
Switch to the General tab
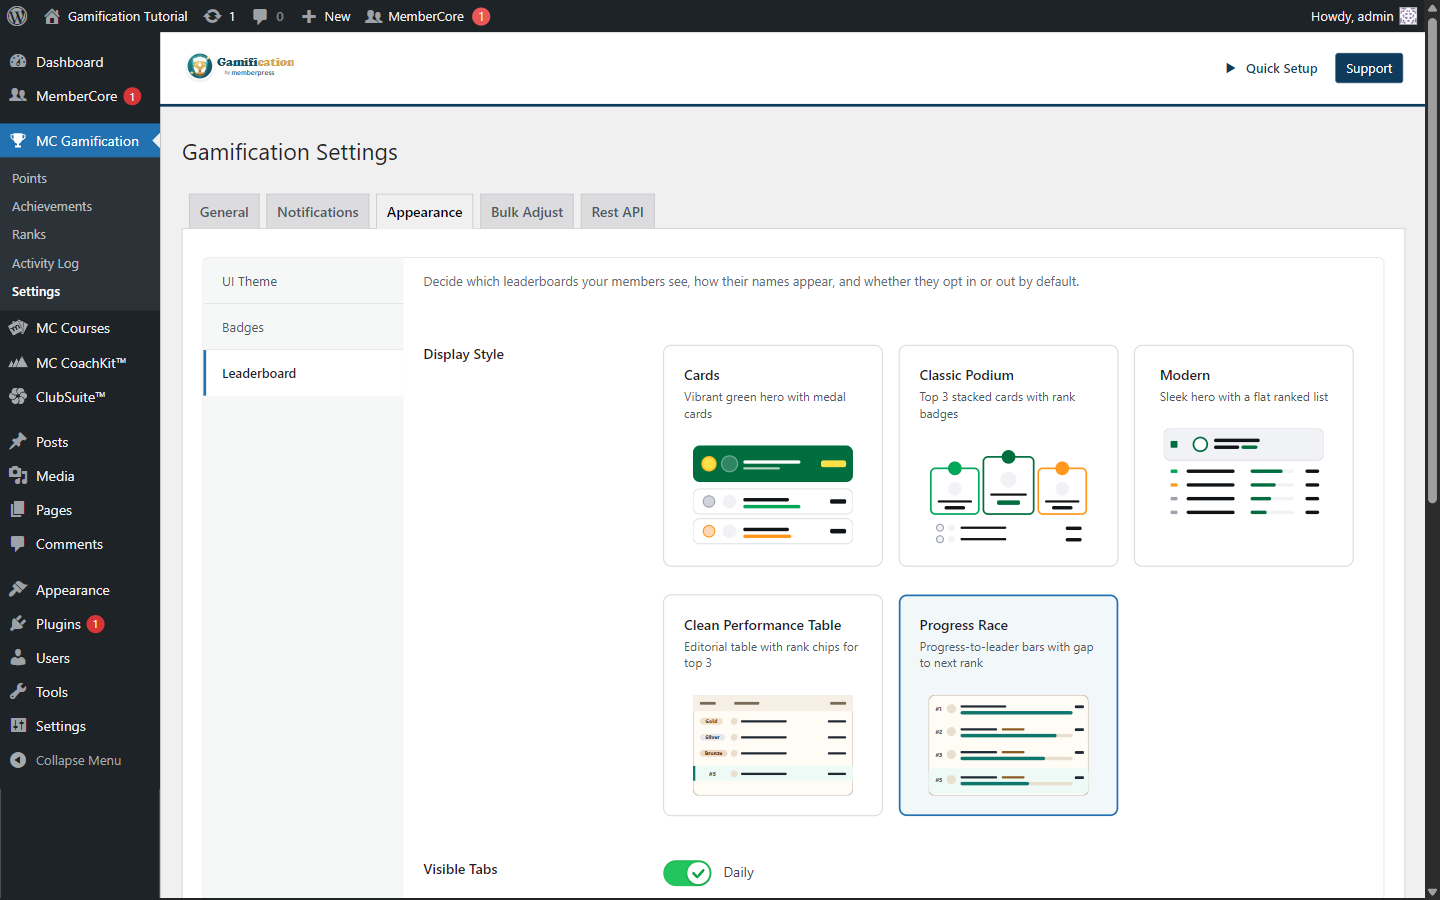[224, 211]
